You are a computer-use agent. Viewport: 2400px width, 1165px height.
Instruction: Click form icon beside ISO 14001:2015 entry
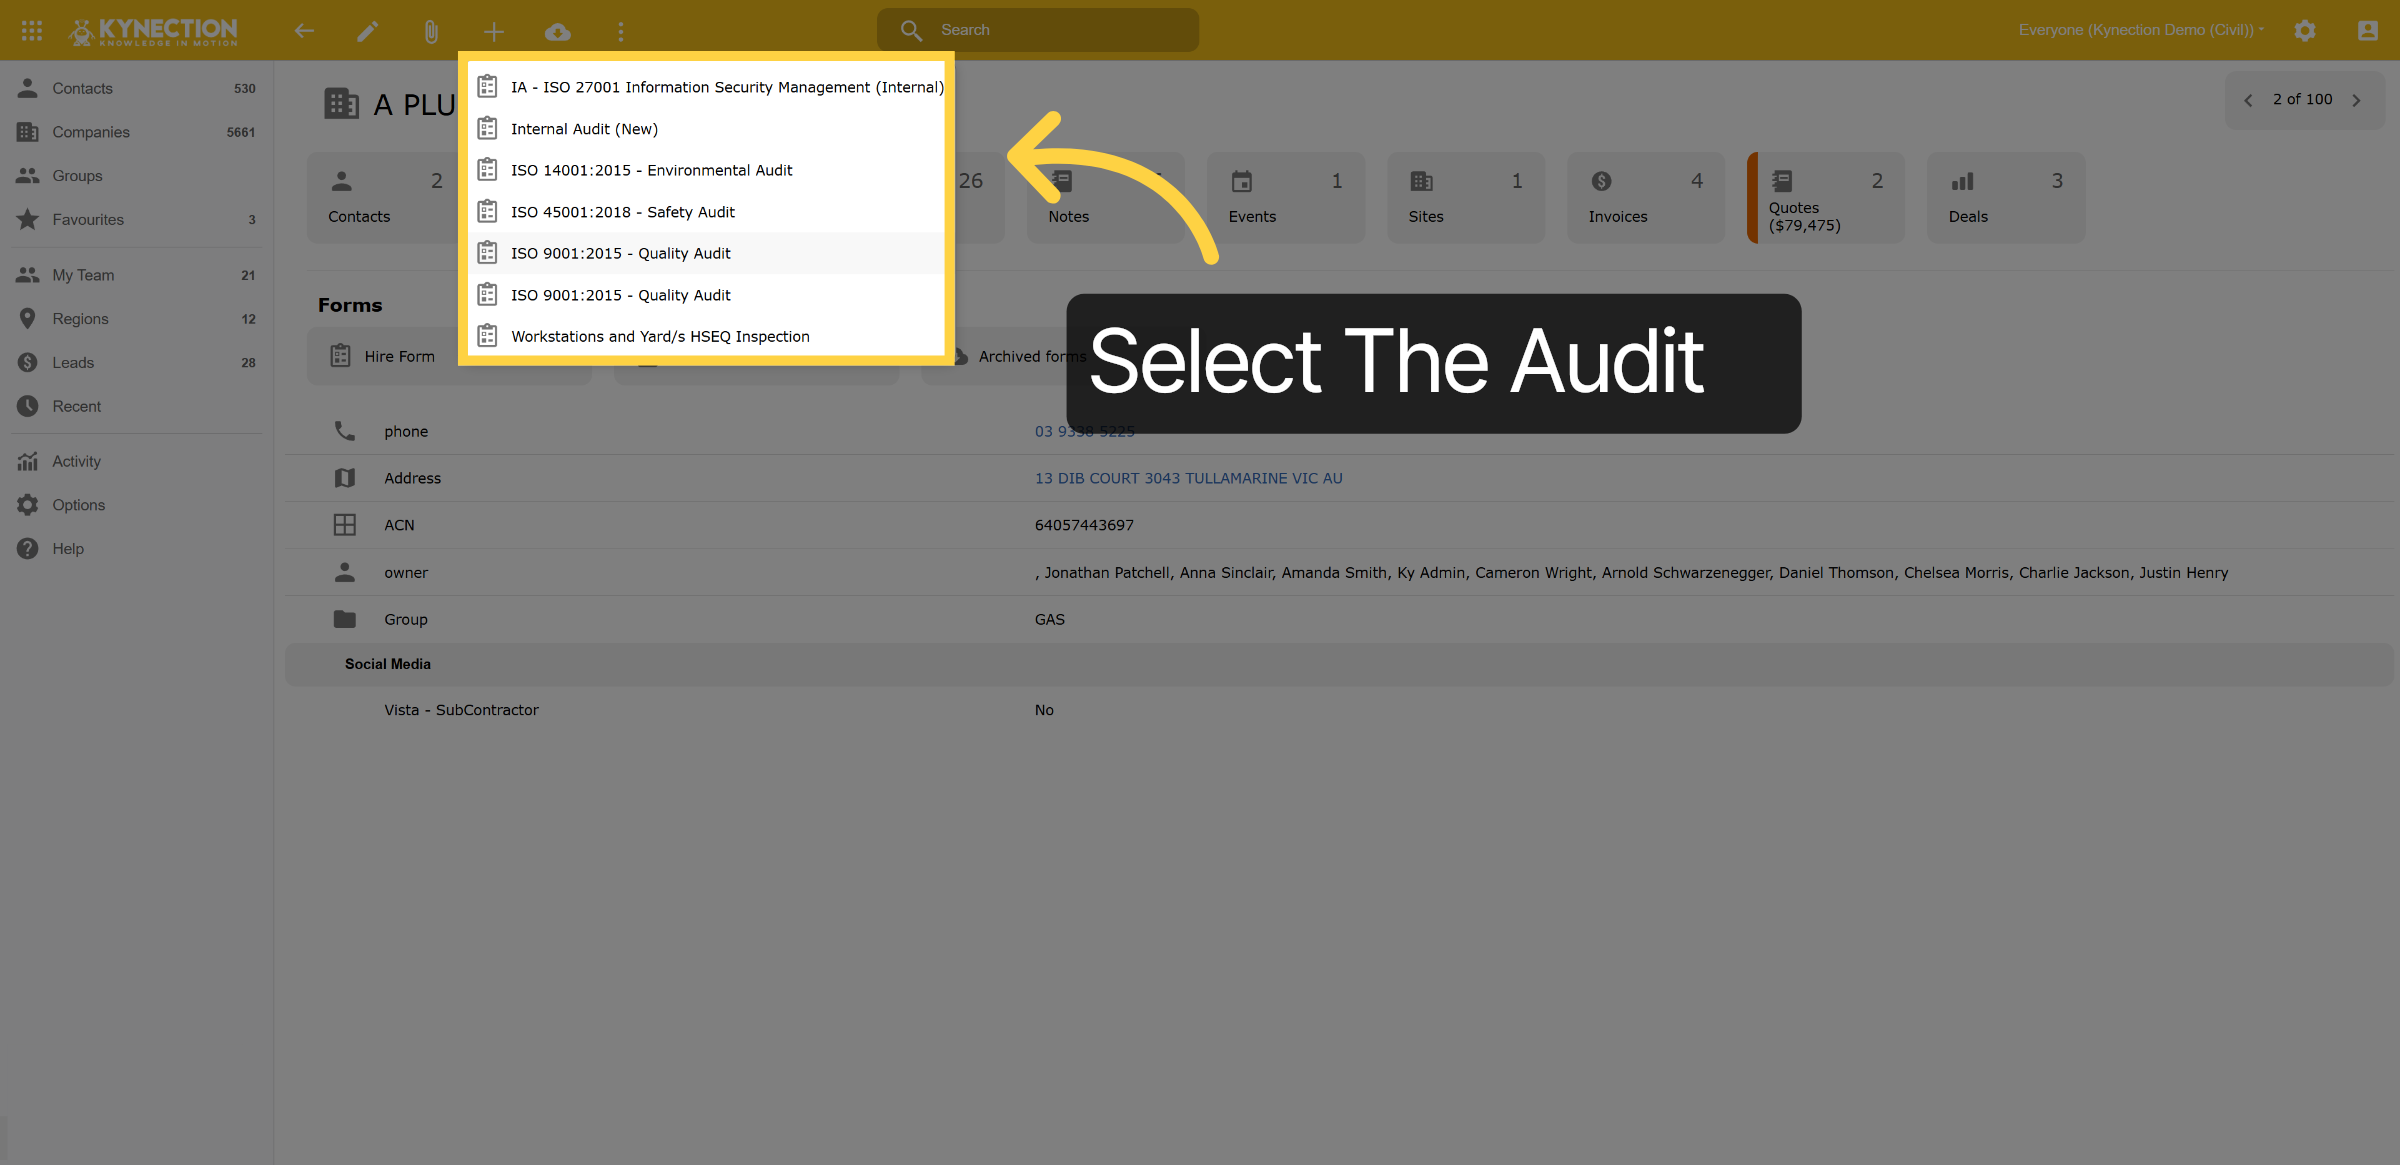[x=487, y=170]
